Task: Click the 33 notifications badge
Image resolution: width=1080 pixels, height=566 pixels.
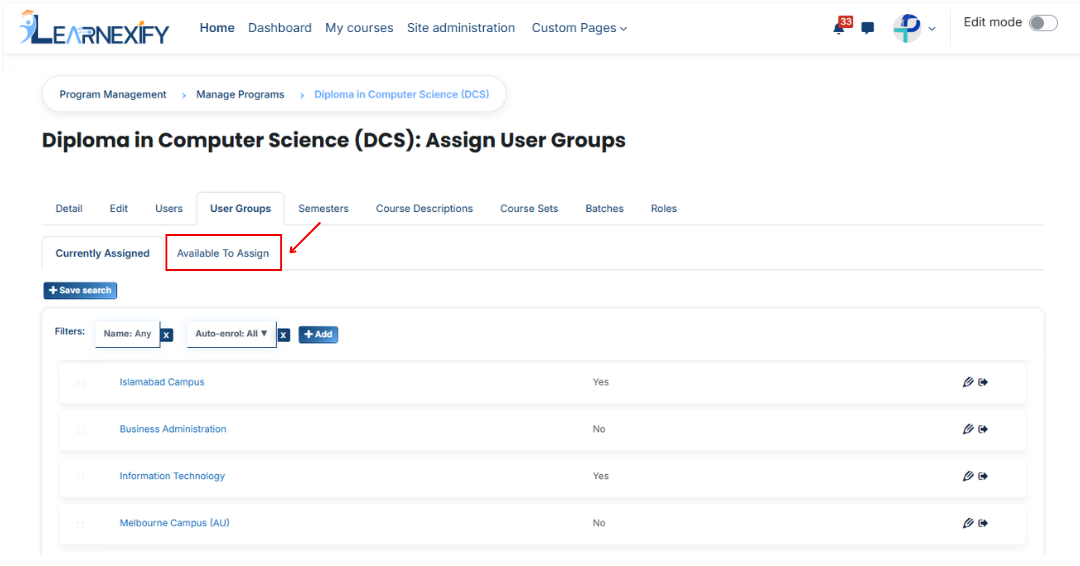Action: [x=846, y=21]
